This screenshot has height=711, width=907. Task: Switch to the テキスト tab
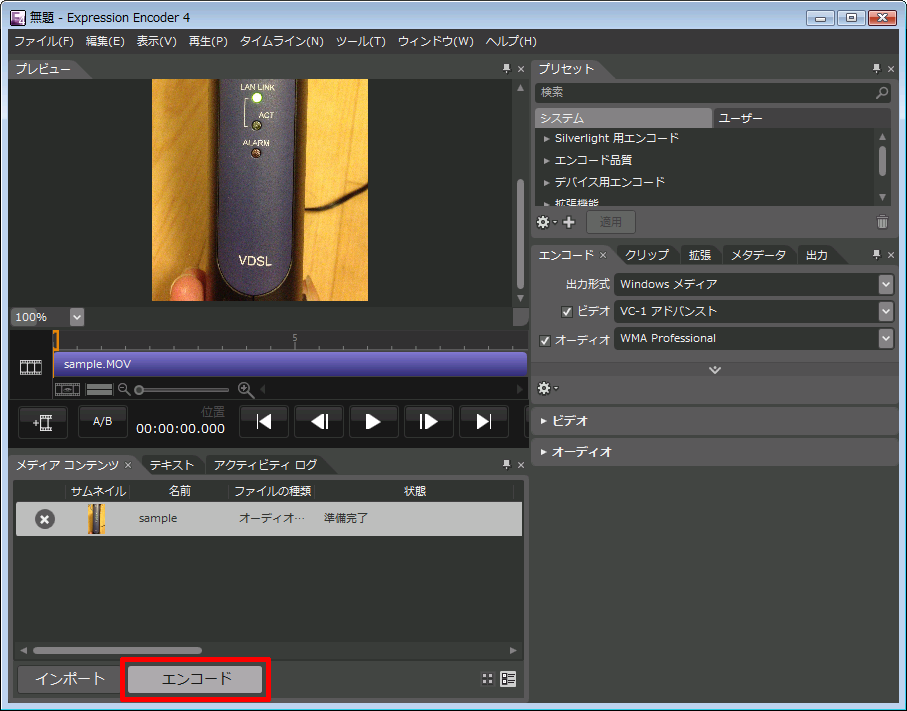[x=172, y=465]
